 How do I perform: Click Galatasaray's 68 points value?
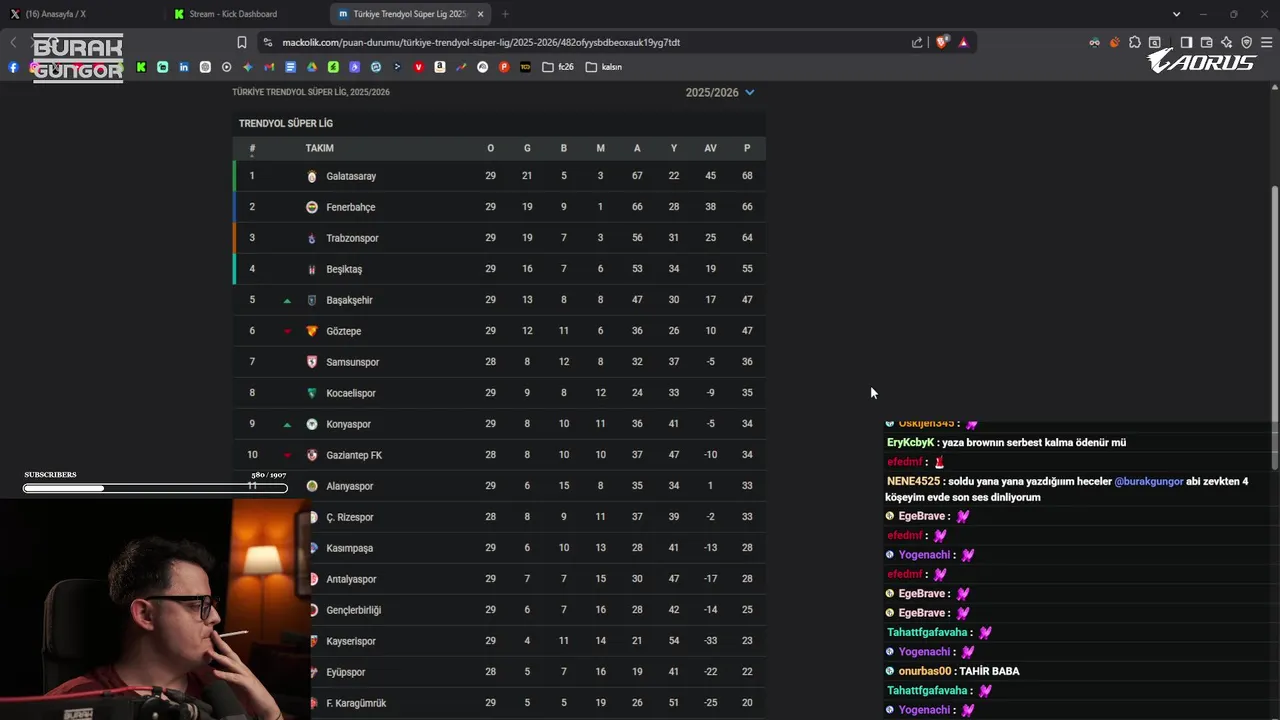(x=747, y=176)
